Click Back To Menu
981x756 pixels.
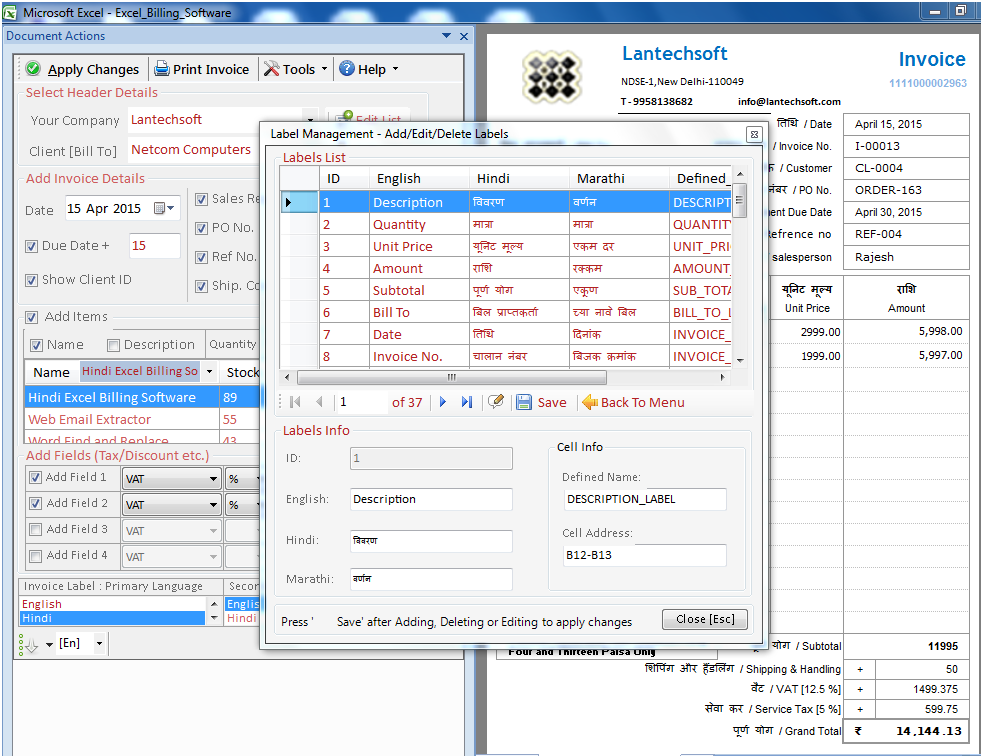633,402
